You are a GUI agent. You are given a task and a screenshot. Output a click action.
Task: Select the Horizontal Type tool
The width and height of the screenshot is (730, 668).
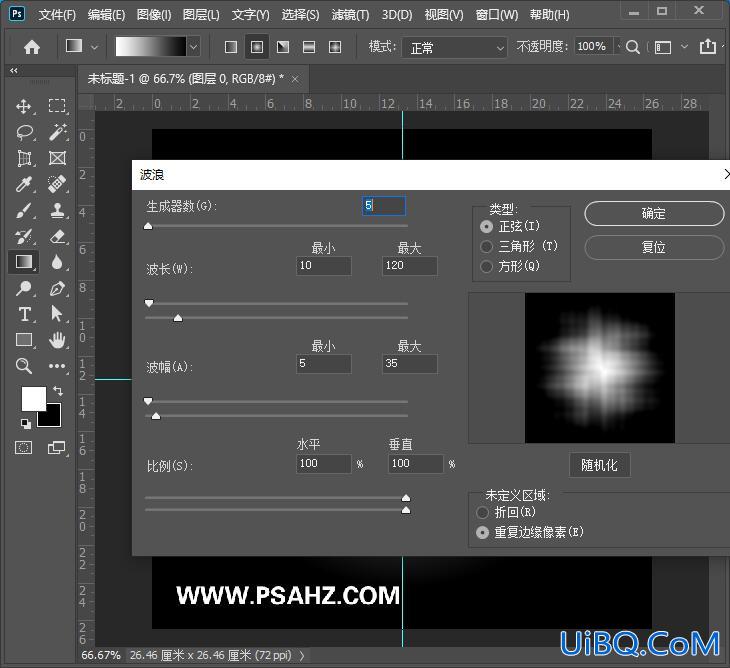point(24,314)
